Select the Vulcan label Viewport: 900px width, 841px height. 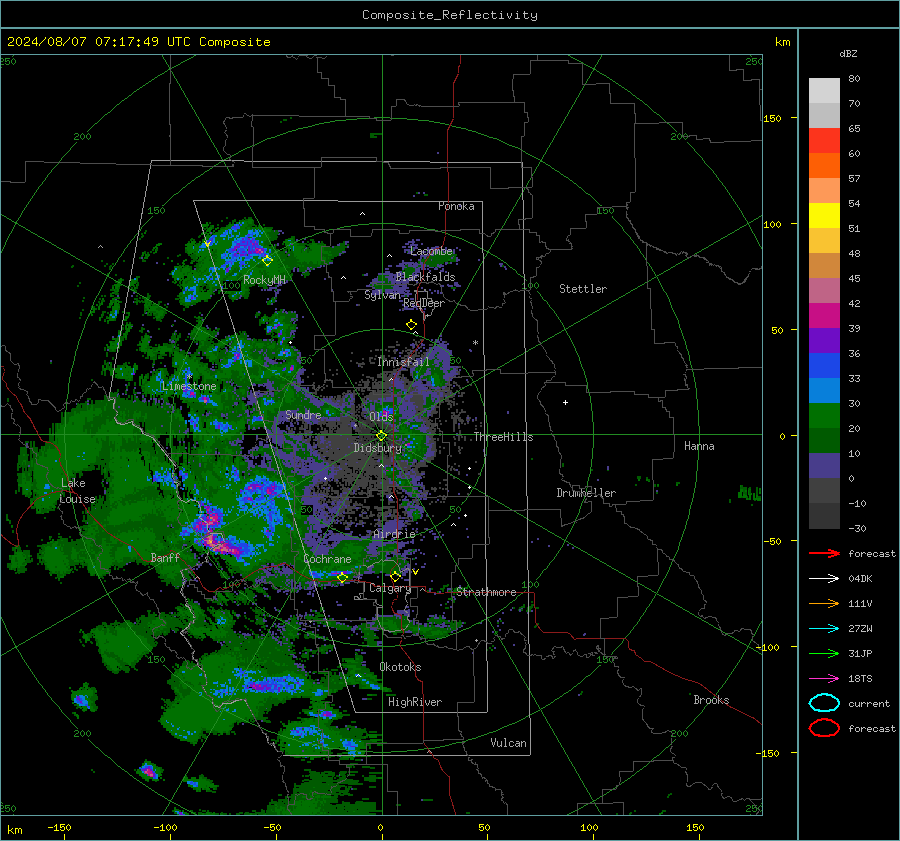[x=508, y=743]
